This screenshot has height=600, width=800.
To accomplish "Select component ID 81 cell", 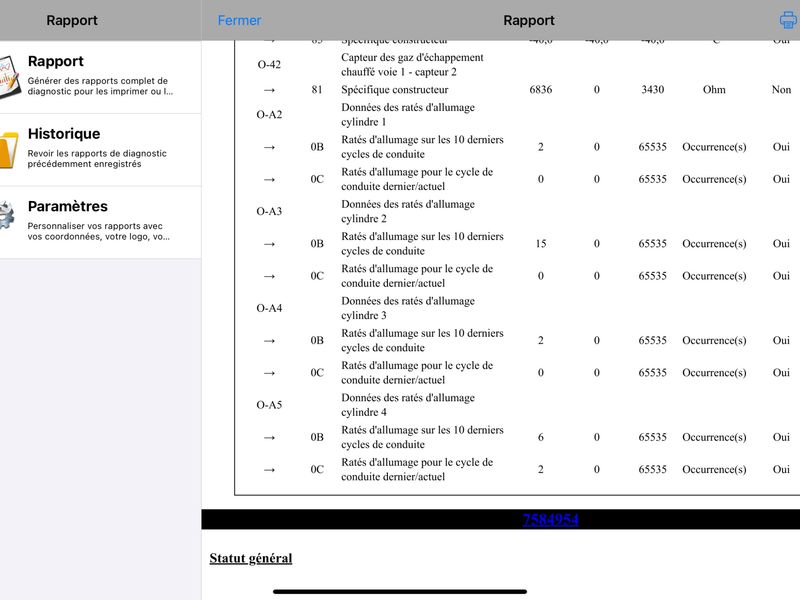I will click(317, 89).
